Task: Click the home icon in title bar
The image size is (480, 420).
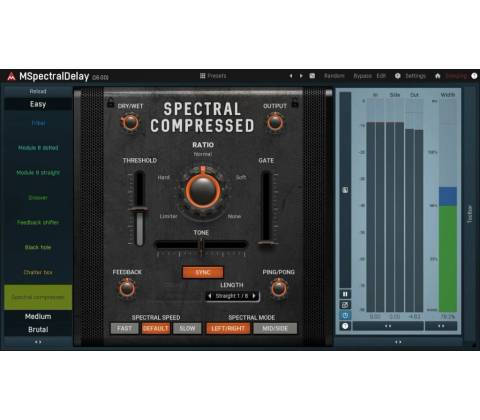Action: coord(438,76)
